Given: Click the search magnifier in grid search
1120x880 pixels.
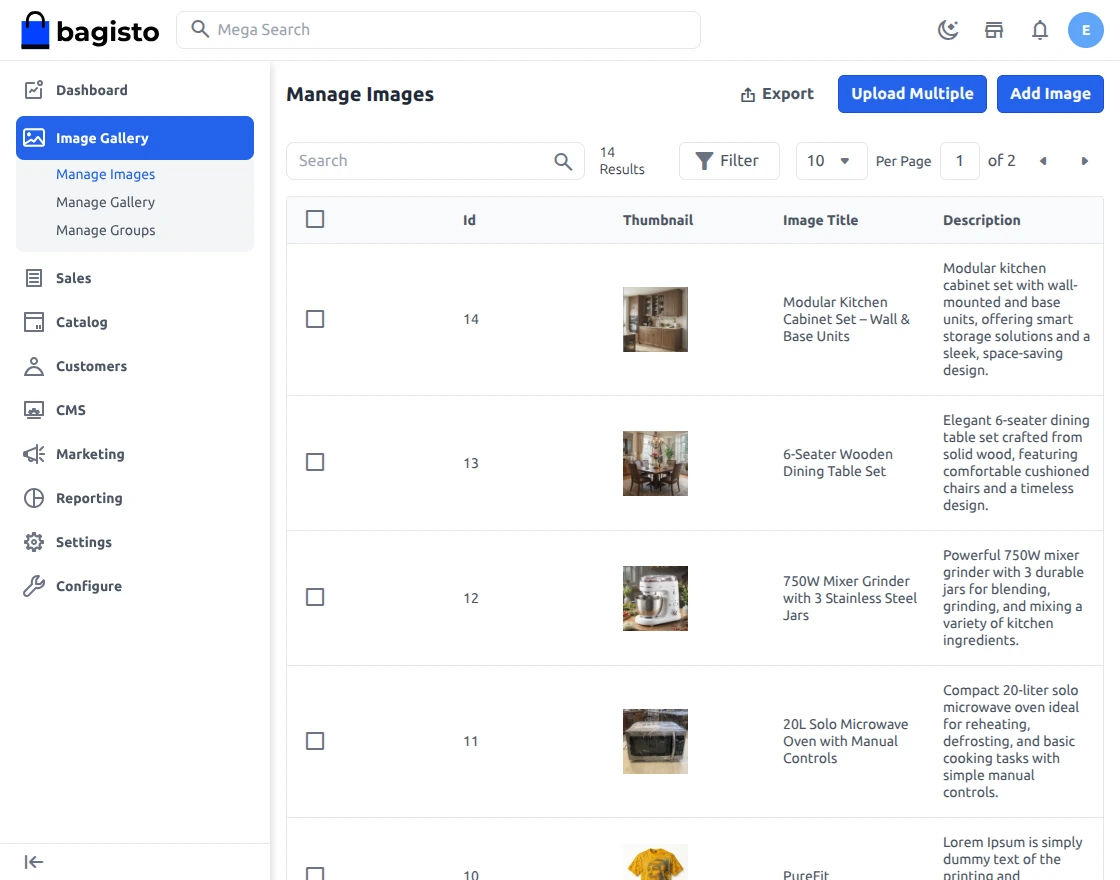Looking at the screenshot, I should pos(563,161).
